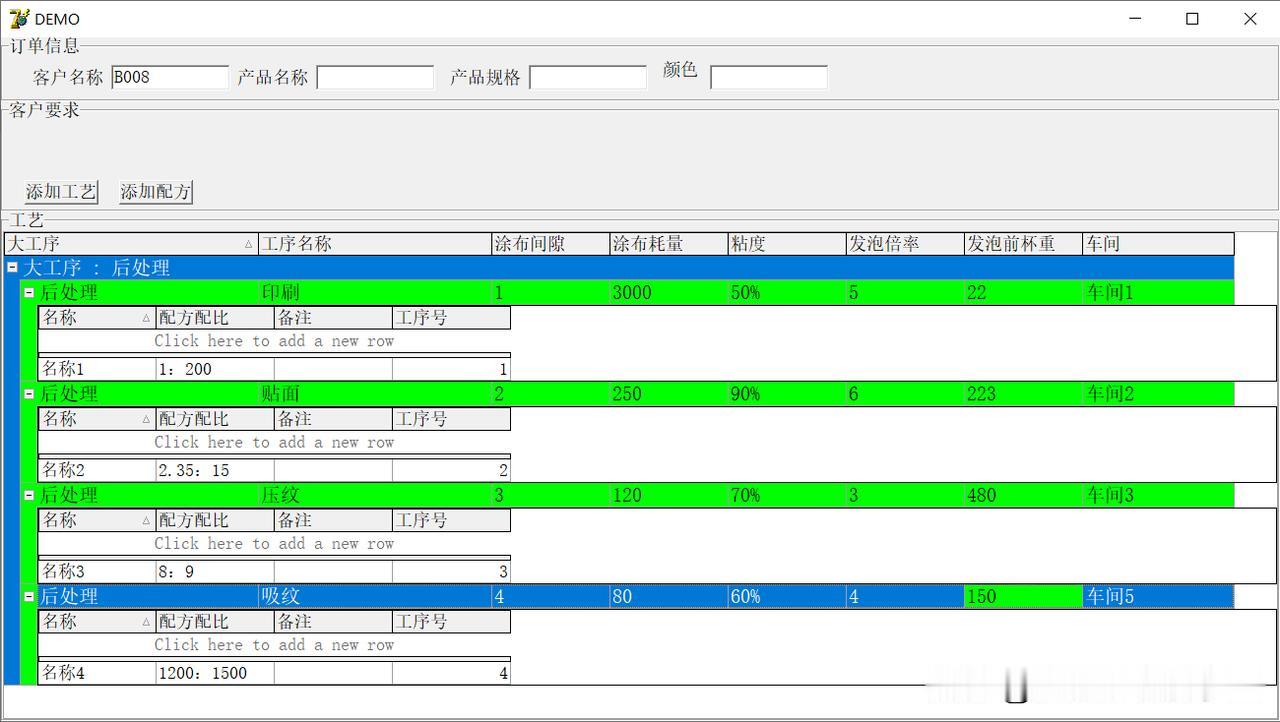
Task: Add a new recipe row under 吸纹
Action: (x=274, y=645)
